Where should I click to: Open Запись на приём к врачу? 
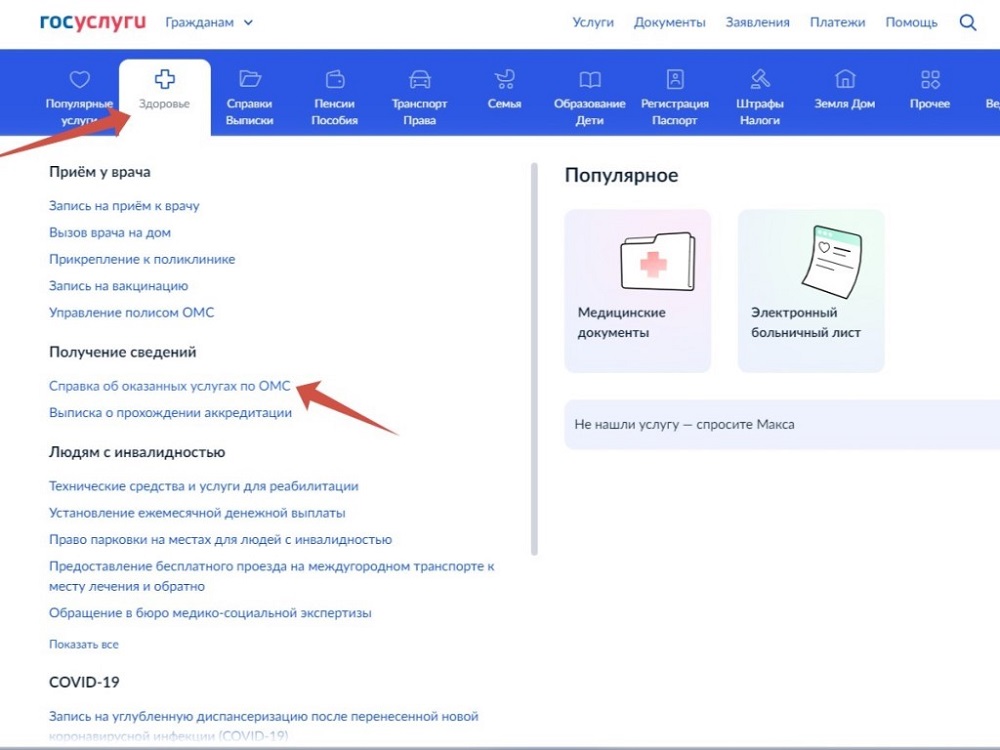pos(124,206)
